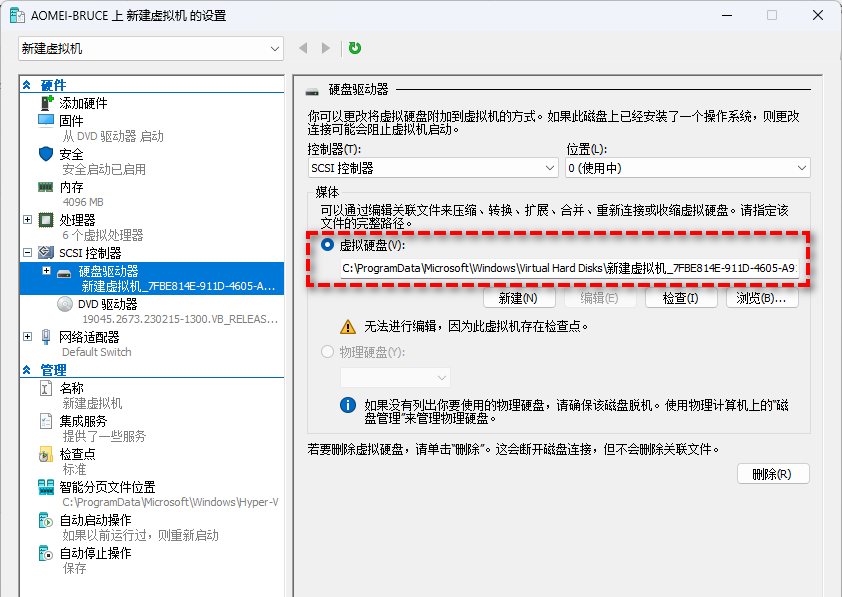842x597 pixels.
Task: Click the Default Switch text
Action: (97, 352)
